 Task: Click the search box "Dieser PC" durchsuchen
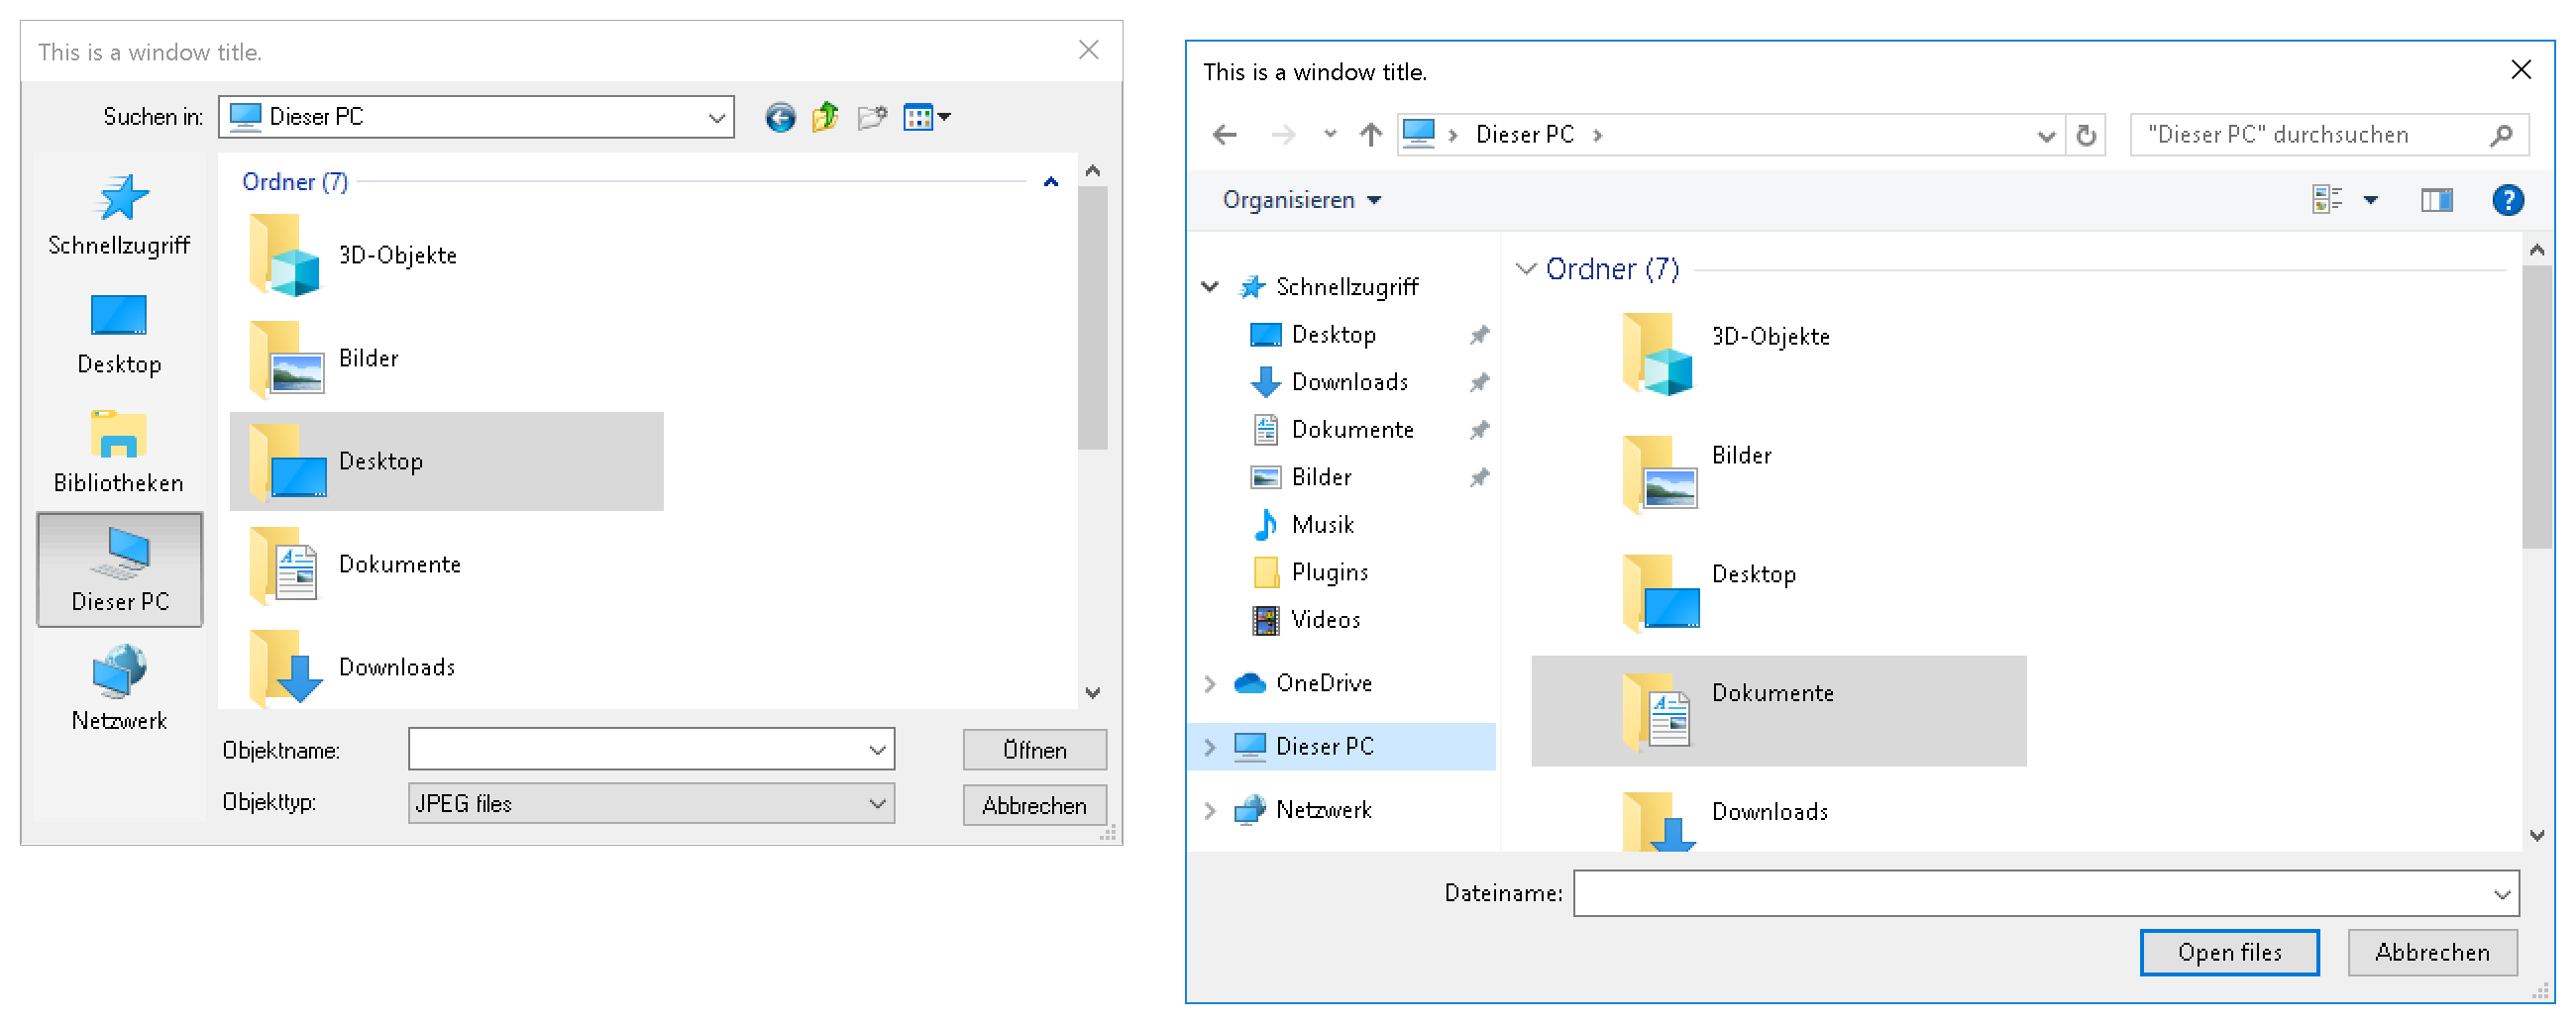coord(2330,135)
